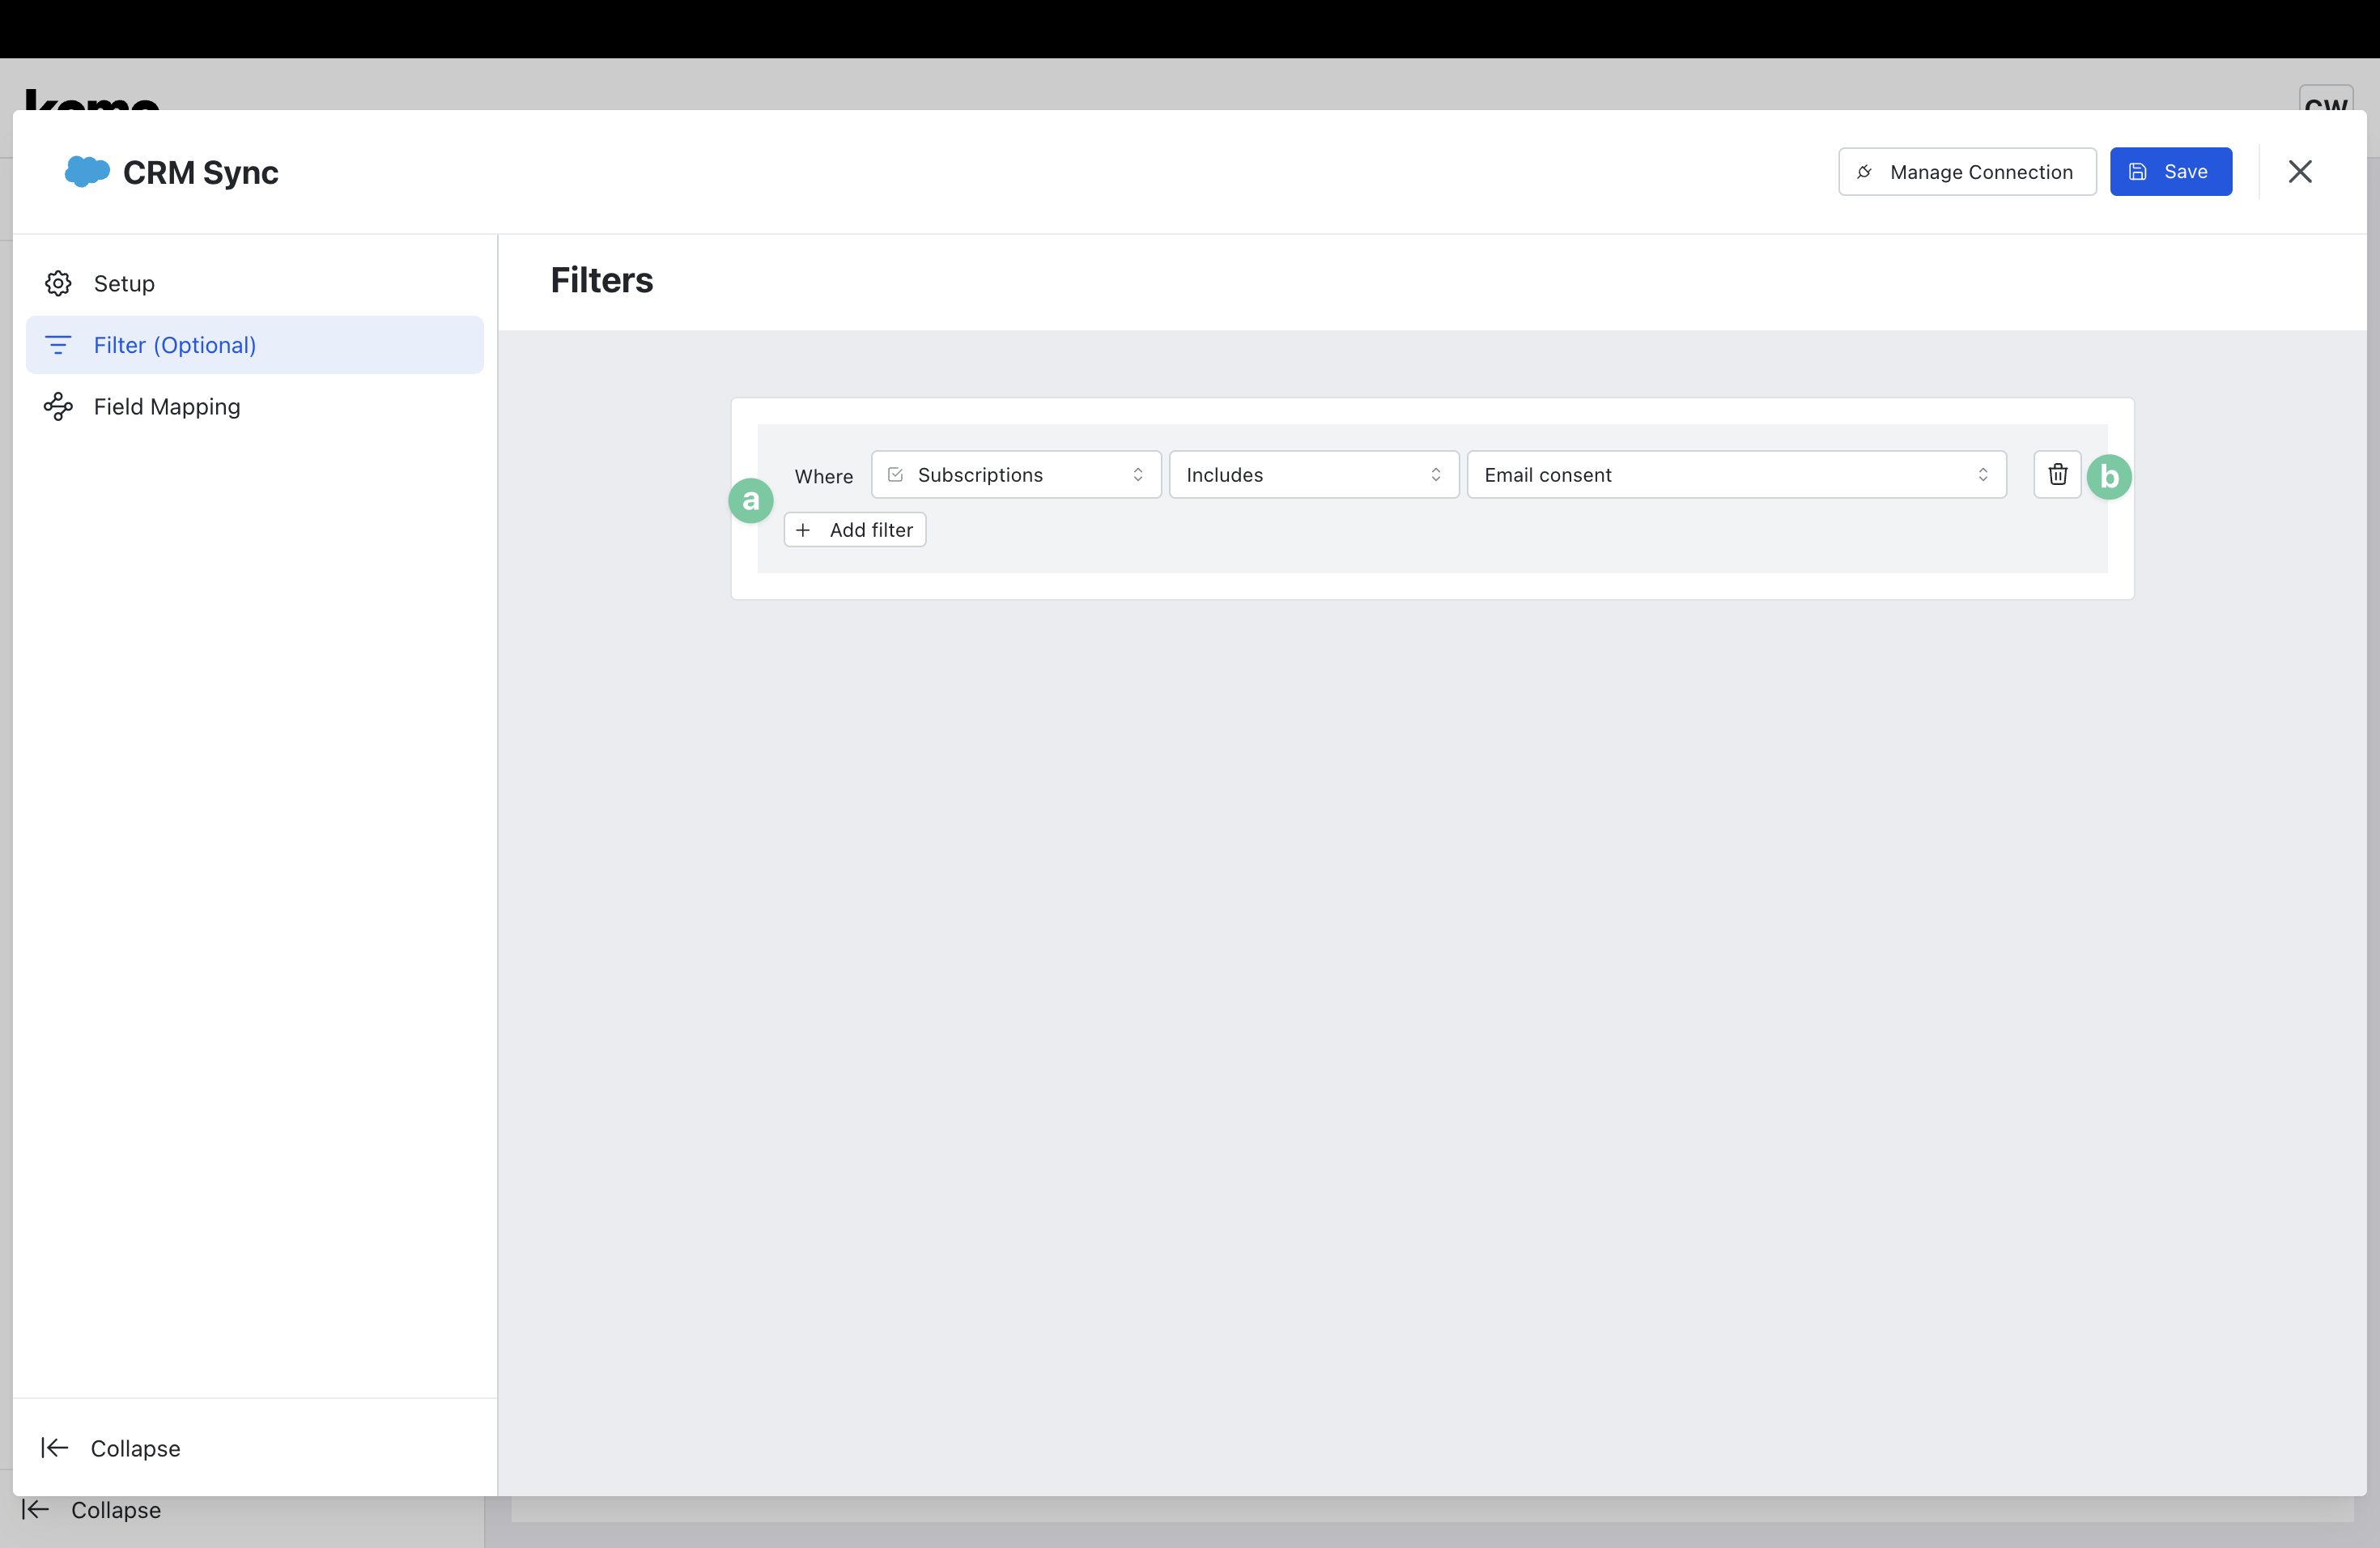Screen dimensions: 2380x1548
Task: Click the filter lines icon in sidebar
Action: [58, 345]
